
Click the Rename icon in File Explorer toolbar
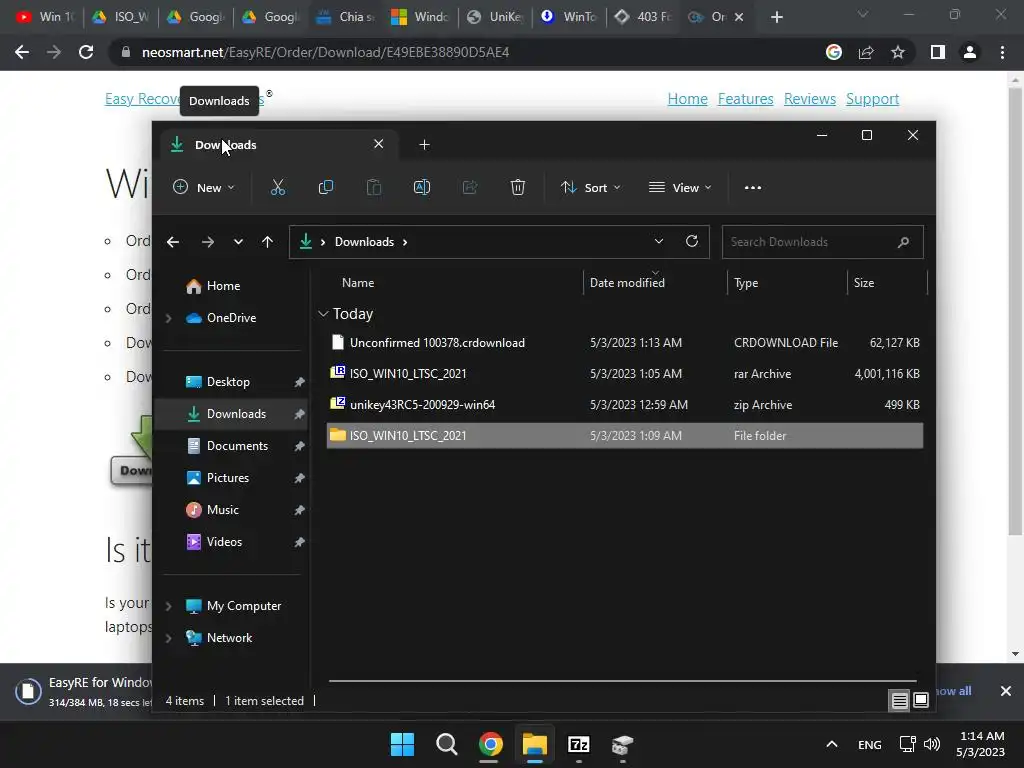(422, 187)
